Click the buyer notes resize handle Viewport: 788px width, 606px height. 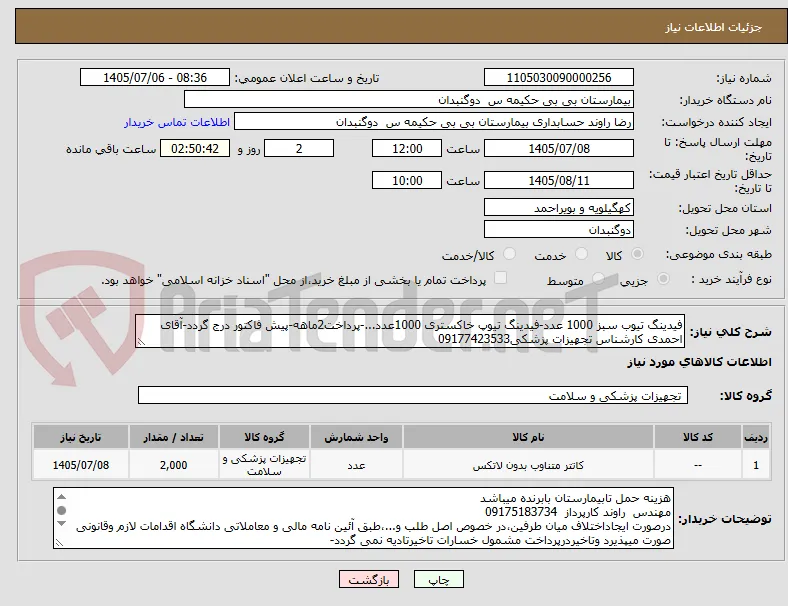[59, 543]
